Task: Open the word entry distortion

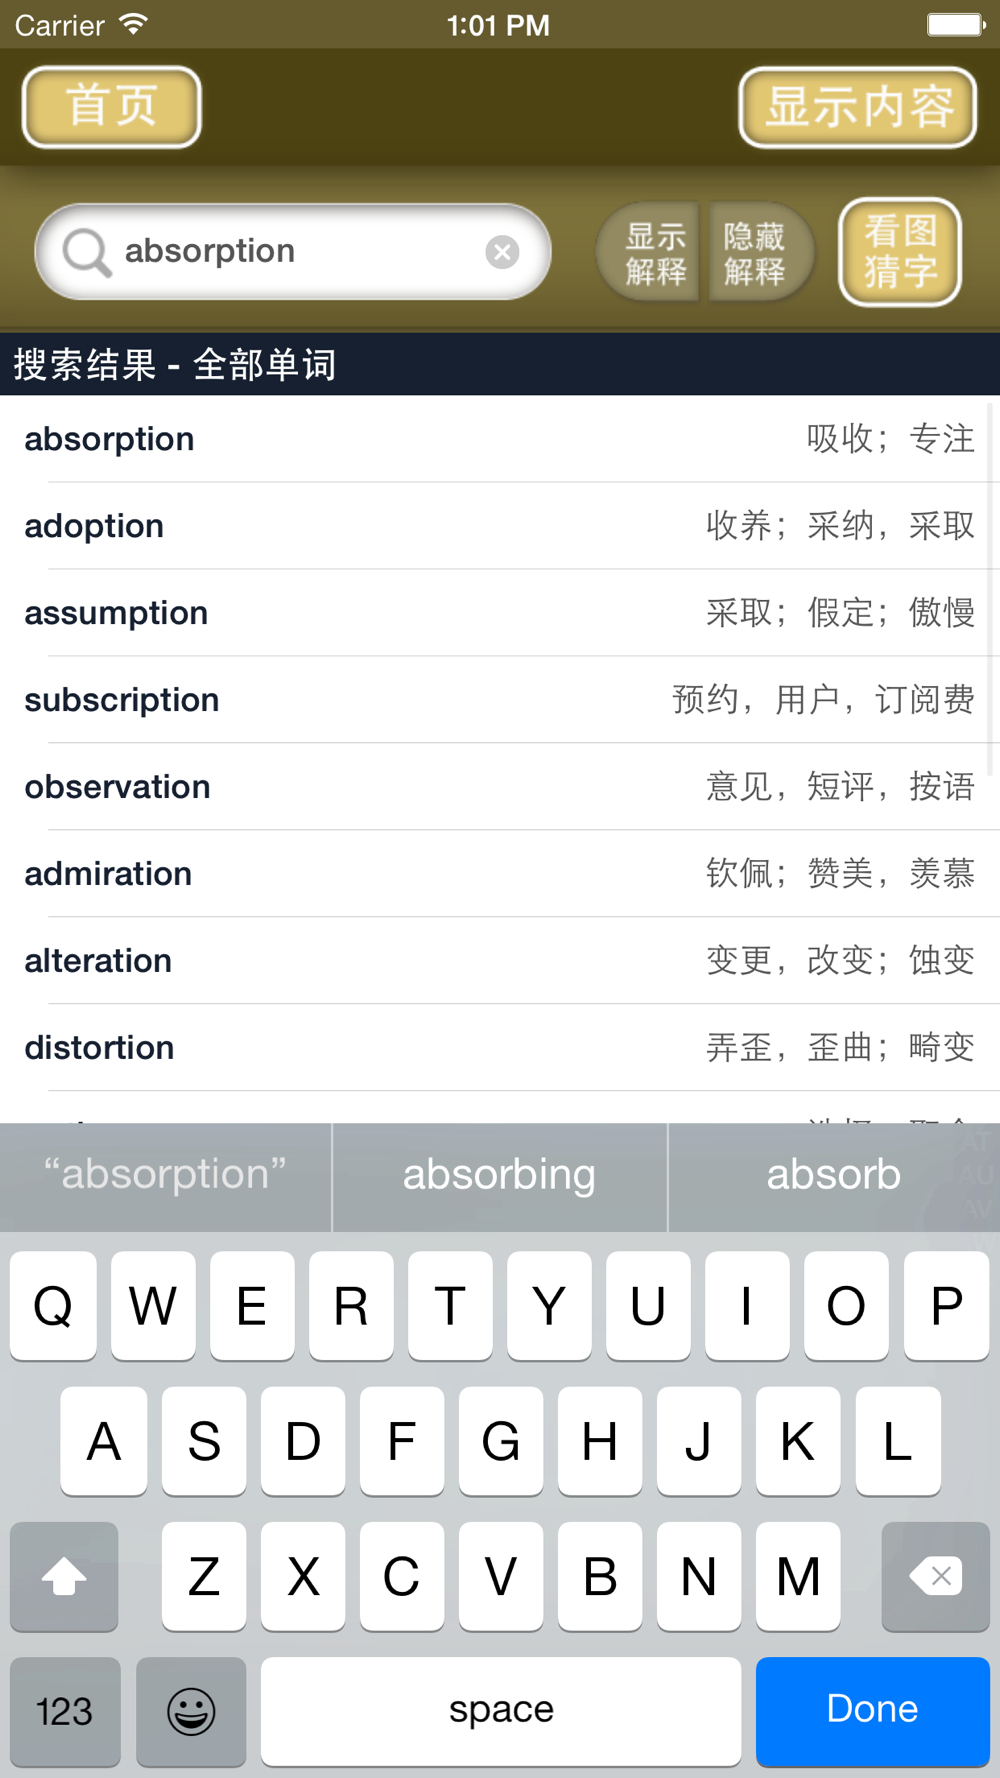Action: click(x=500, y=1048)
